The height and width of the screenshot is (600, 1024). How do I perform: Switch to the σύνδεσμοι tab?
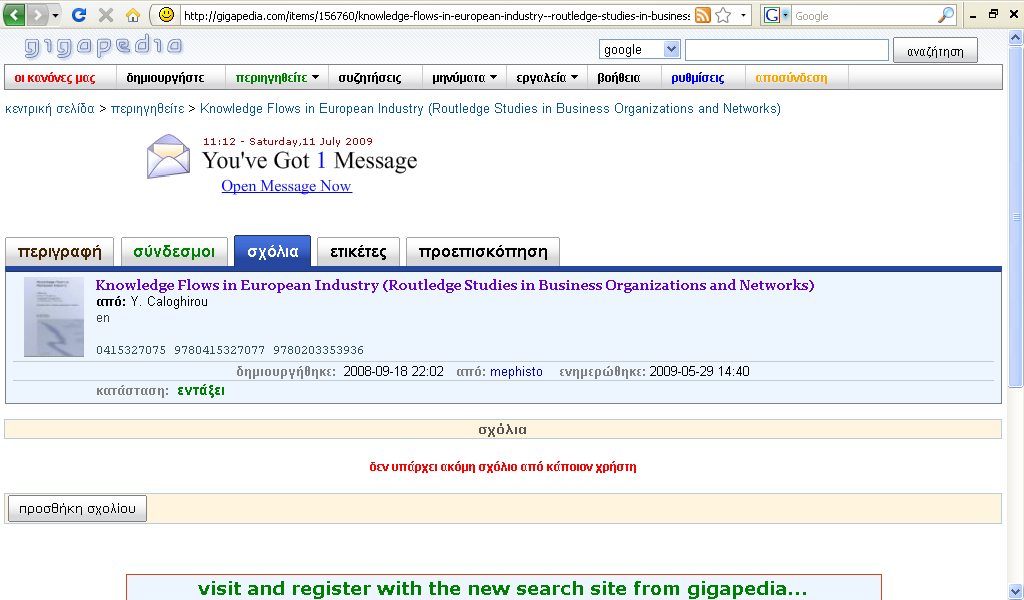pos(174,252)
